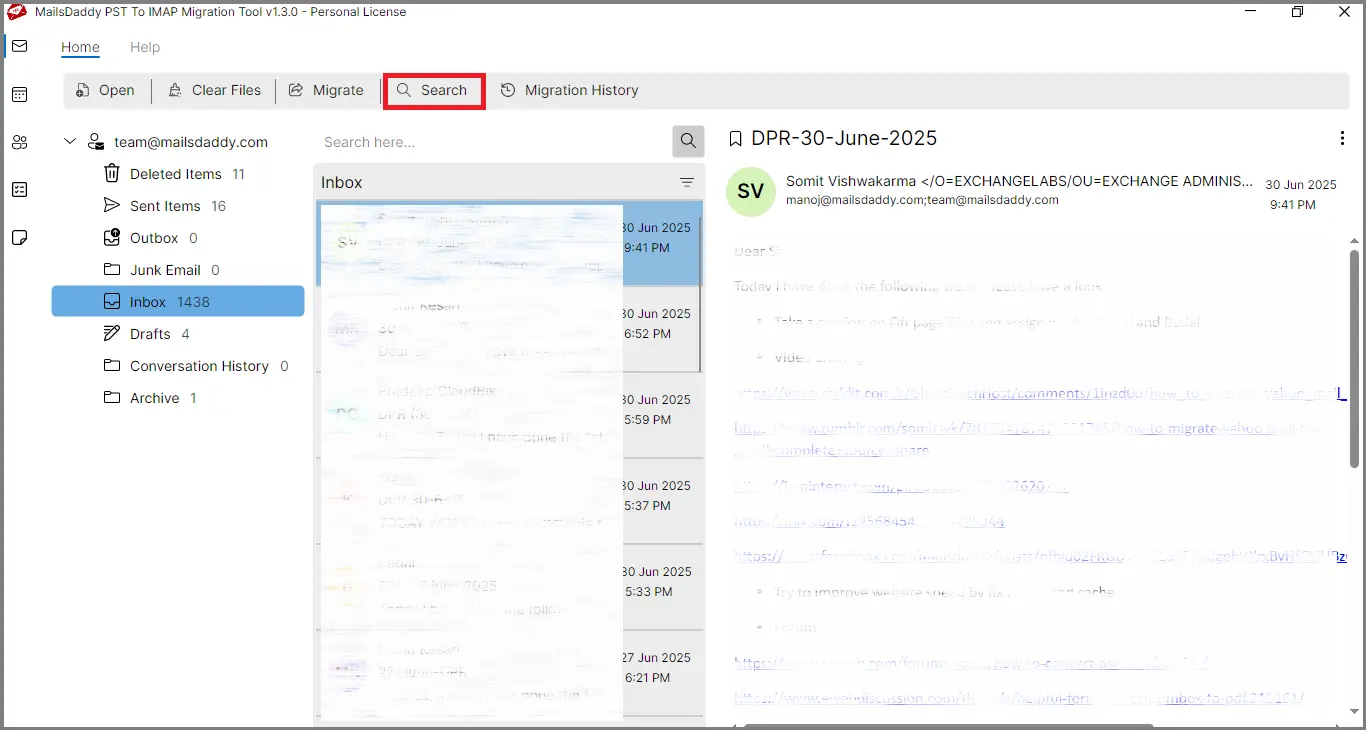The height and width of the screenshot is (730, 1366).
Task: Select the Sent Items folder
Action: coord(165,206)
